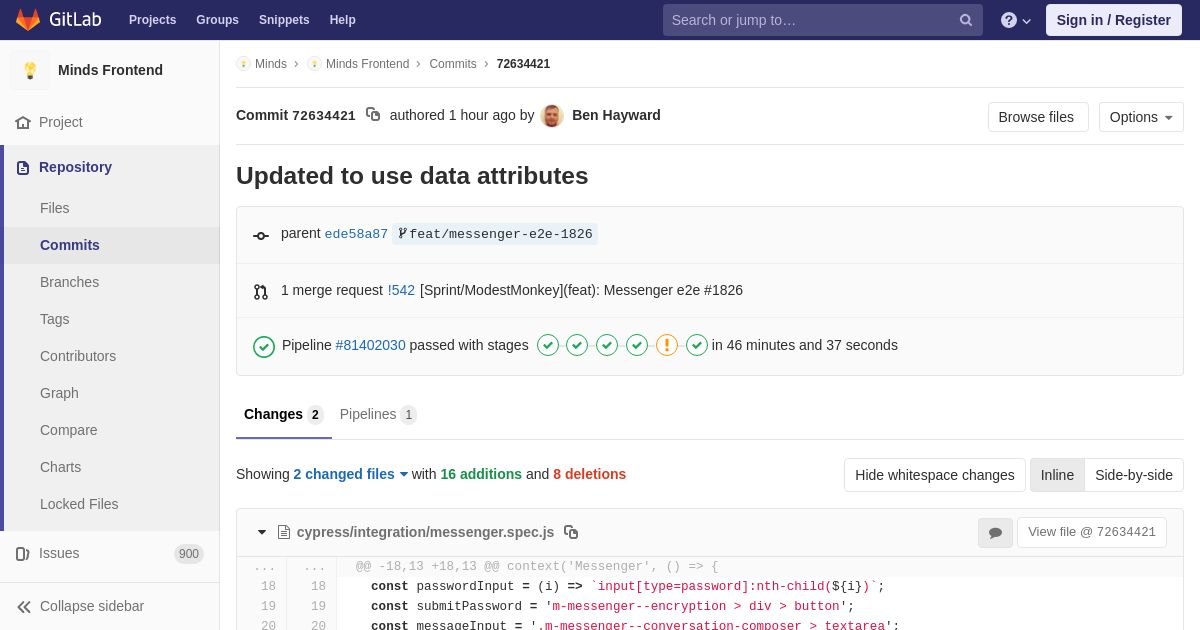Click Commits breadcrumb link
Image resolution: width=1200 pixels, height=630 pixels.
[x=453, y=64]
